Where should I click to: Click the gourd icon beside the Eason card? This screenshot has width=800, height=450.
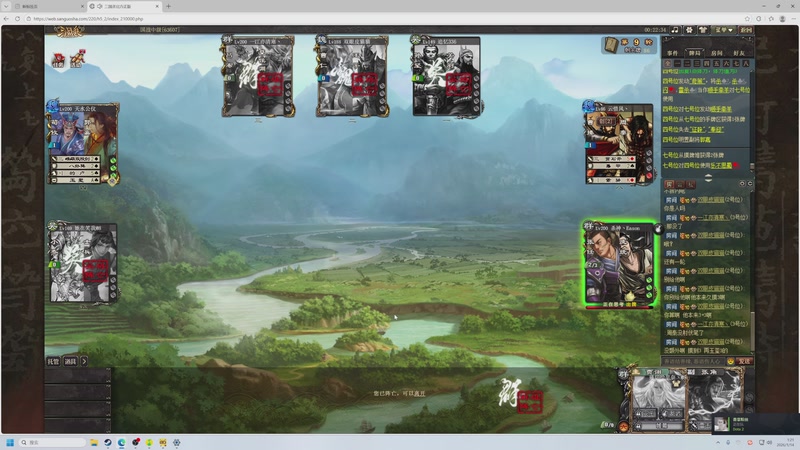pyautogui.click(x=659, y=229)
